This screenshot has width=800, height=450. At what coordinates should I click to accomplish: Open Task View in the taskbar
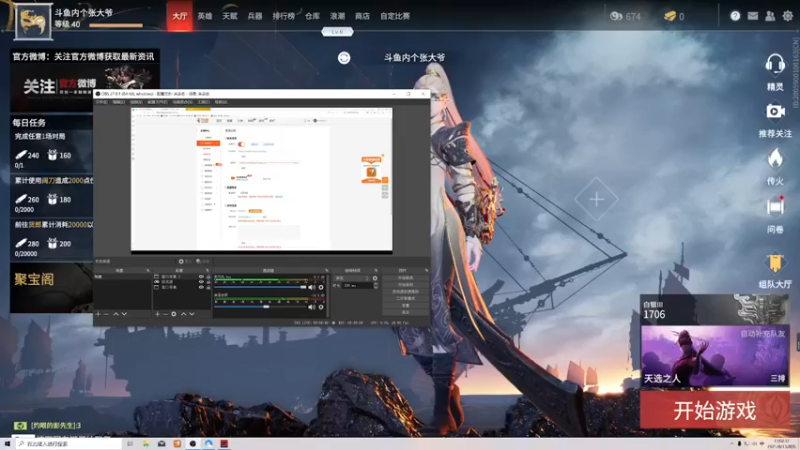pyautogui.click(x=130, y=444)
